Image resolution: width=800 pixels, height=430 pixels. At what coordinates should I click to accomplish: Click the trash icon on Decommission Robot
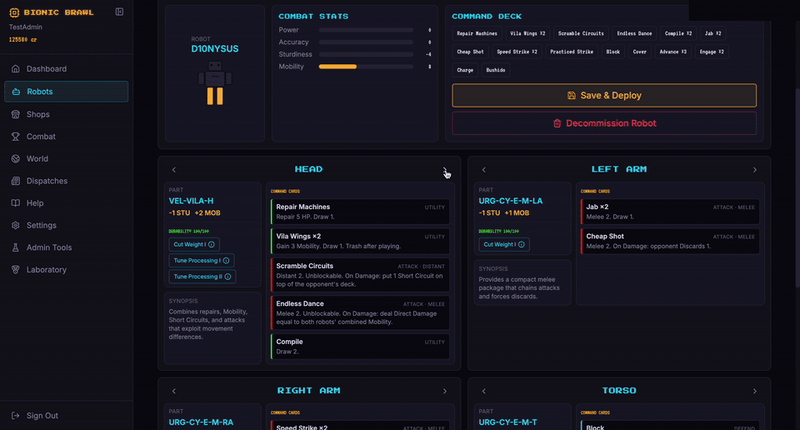pos(557,123)
